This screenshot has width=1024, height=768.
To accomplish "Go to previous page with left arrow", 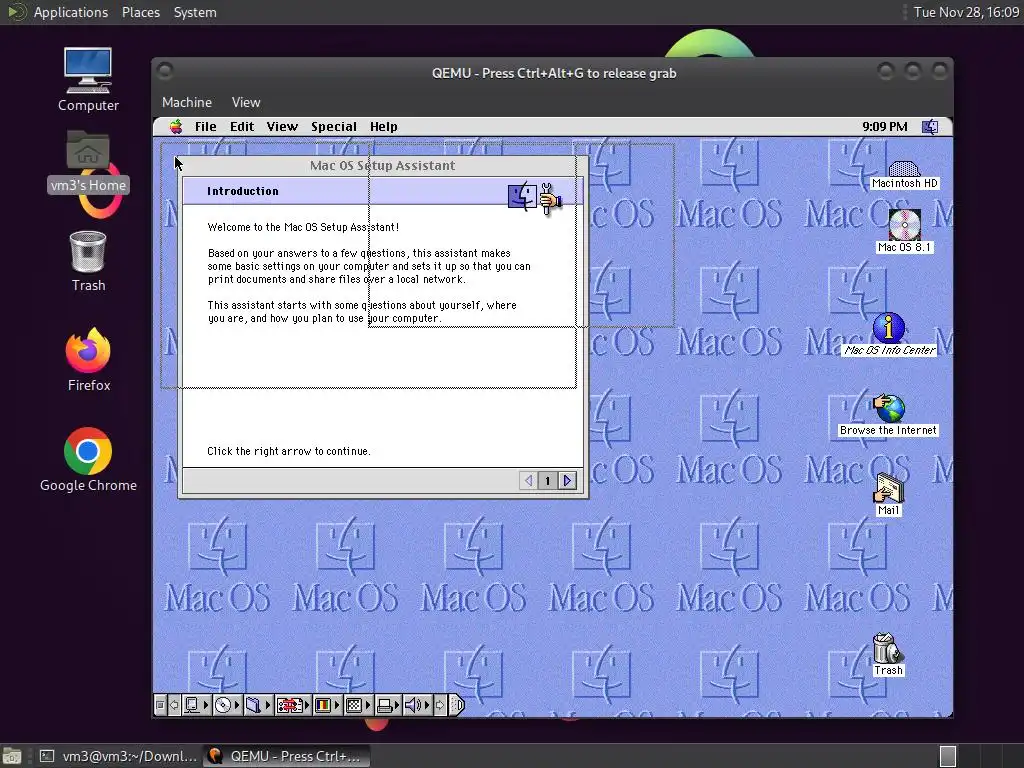I will [528, 481].
